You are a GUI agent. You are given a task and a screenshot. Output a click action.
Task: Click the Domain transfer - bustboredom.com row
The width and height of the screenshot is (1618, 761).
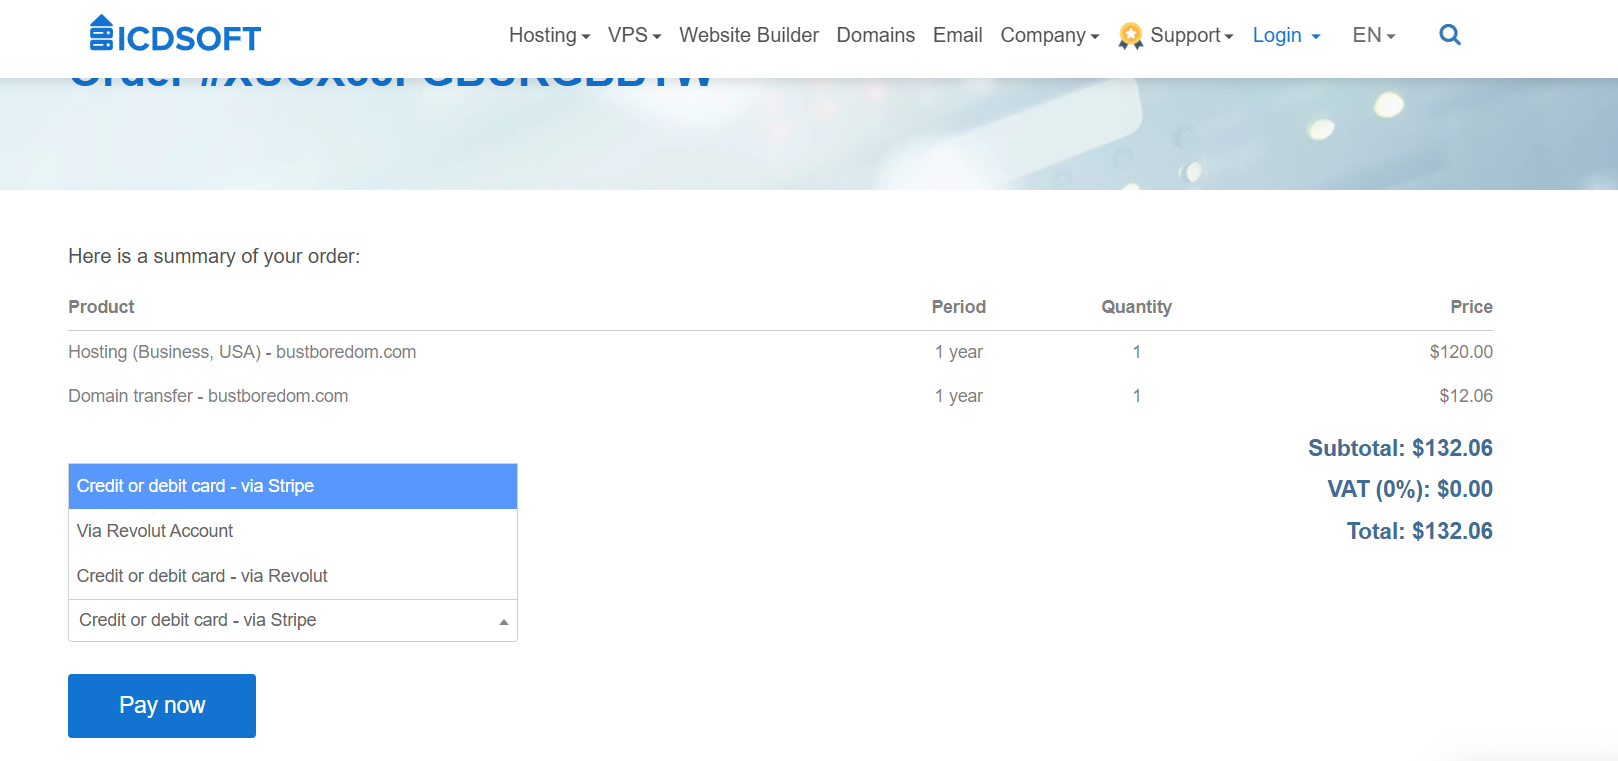[780, 396]
